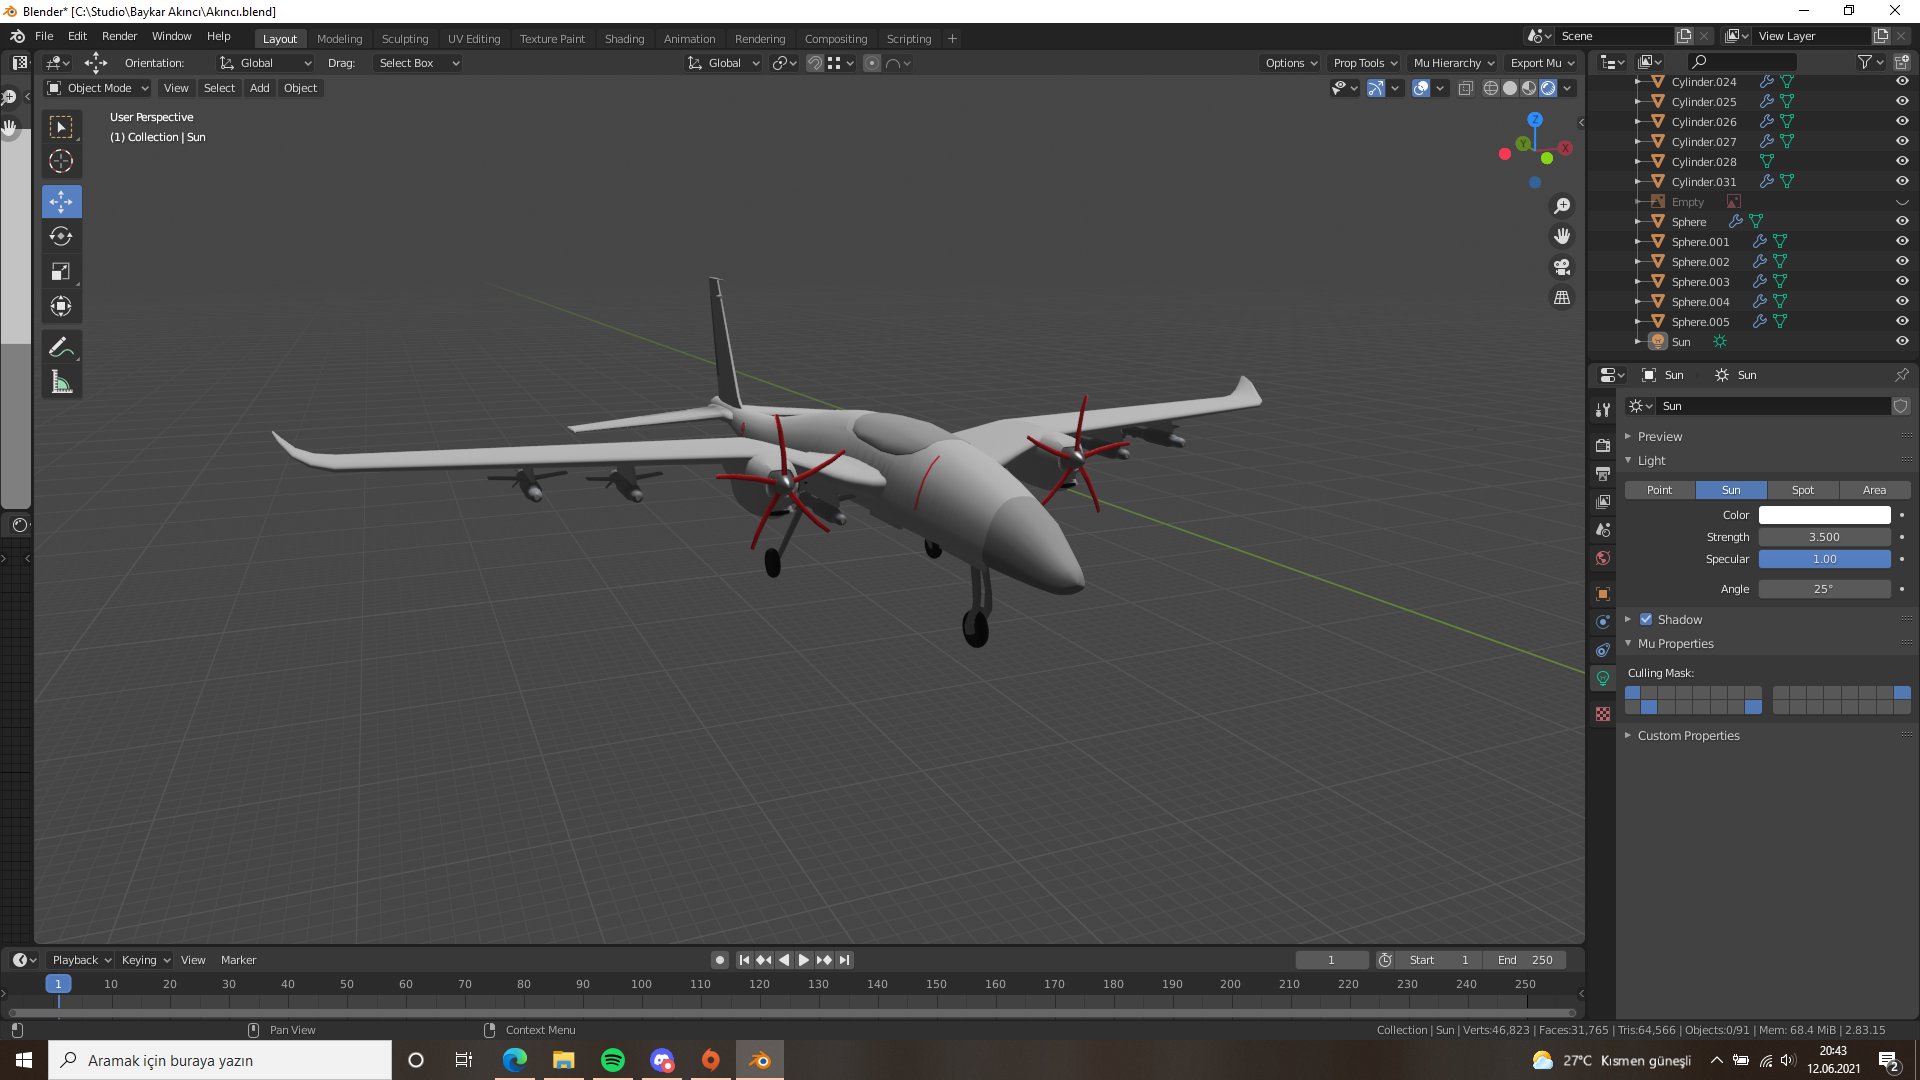This screenshot has height=1080, width=1920.
Task: Select the Scale tool
Action: point(61,272)
